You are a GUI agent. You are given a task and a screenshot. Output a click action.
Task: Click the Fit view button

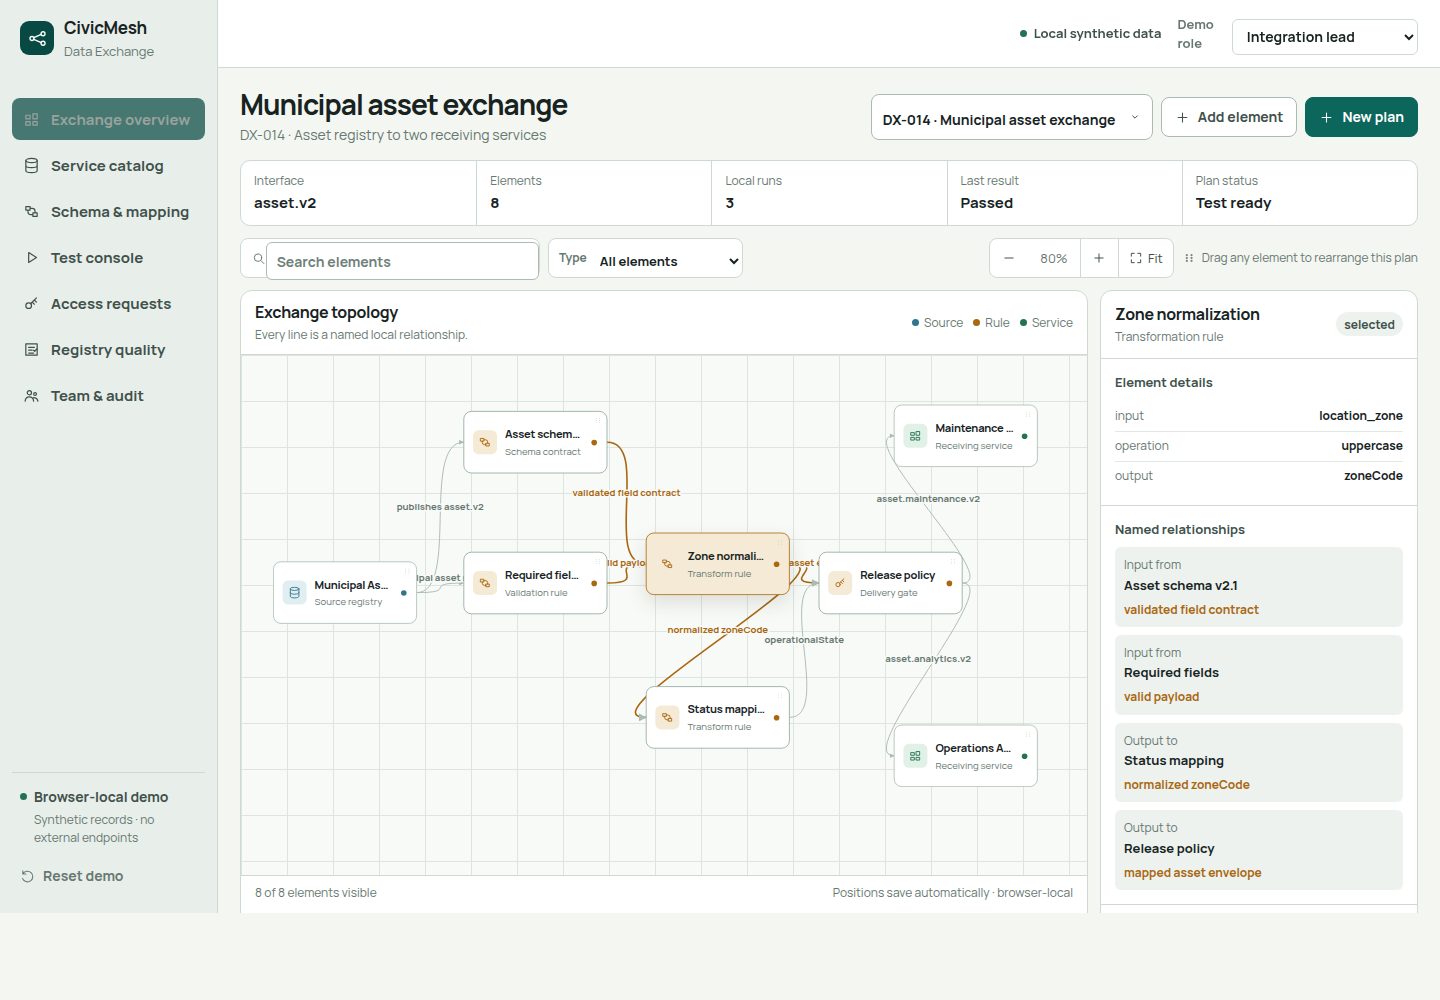tap(1146, 258)
